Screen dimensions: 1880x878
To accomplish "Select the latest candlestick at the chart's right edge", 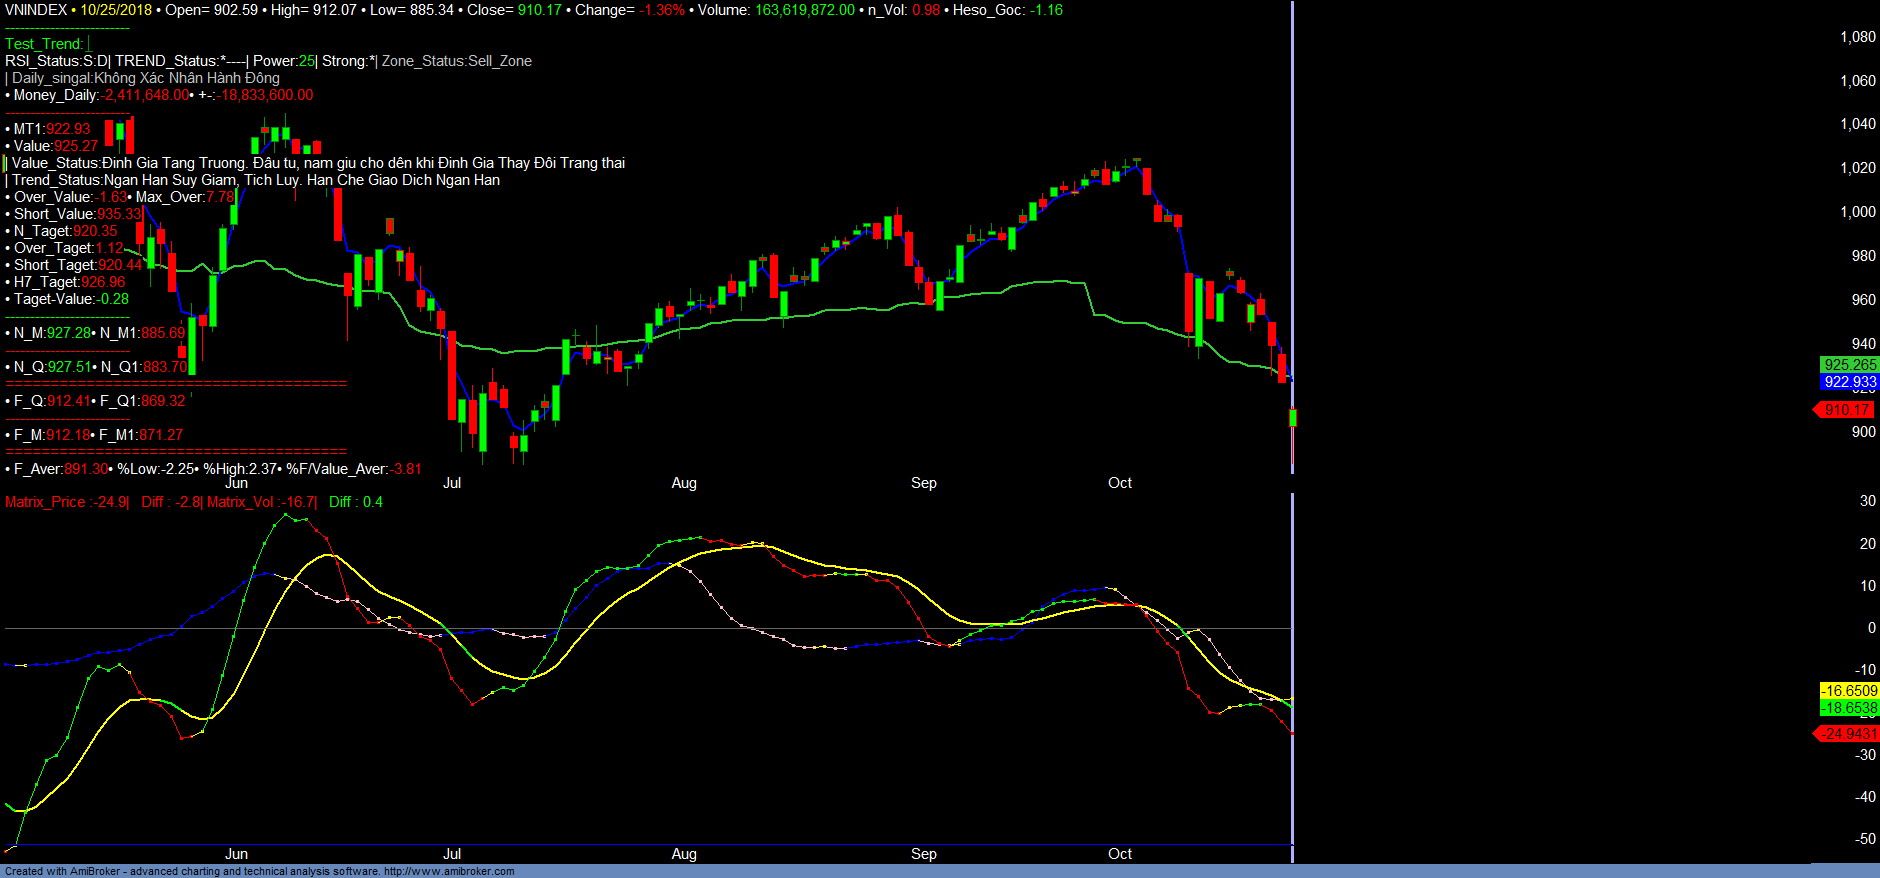I will pos(1293,418).
